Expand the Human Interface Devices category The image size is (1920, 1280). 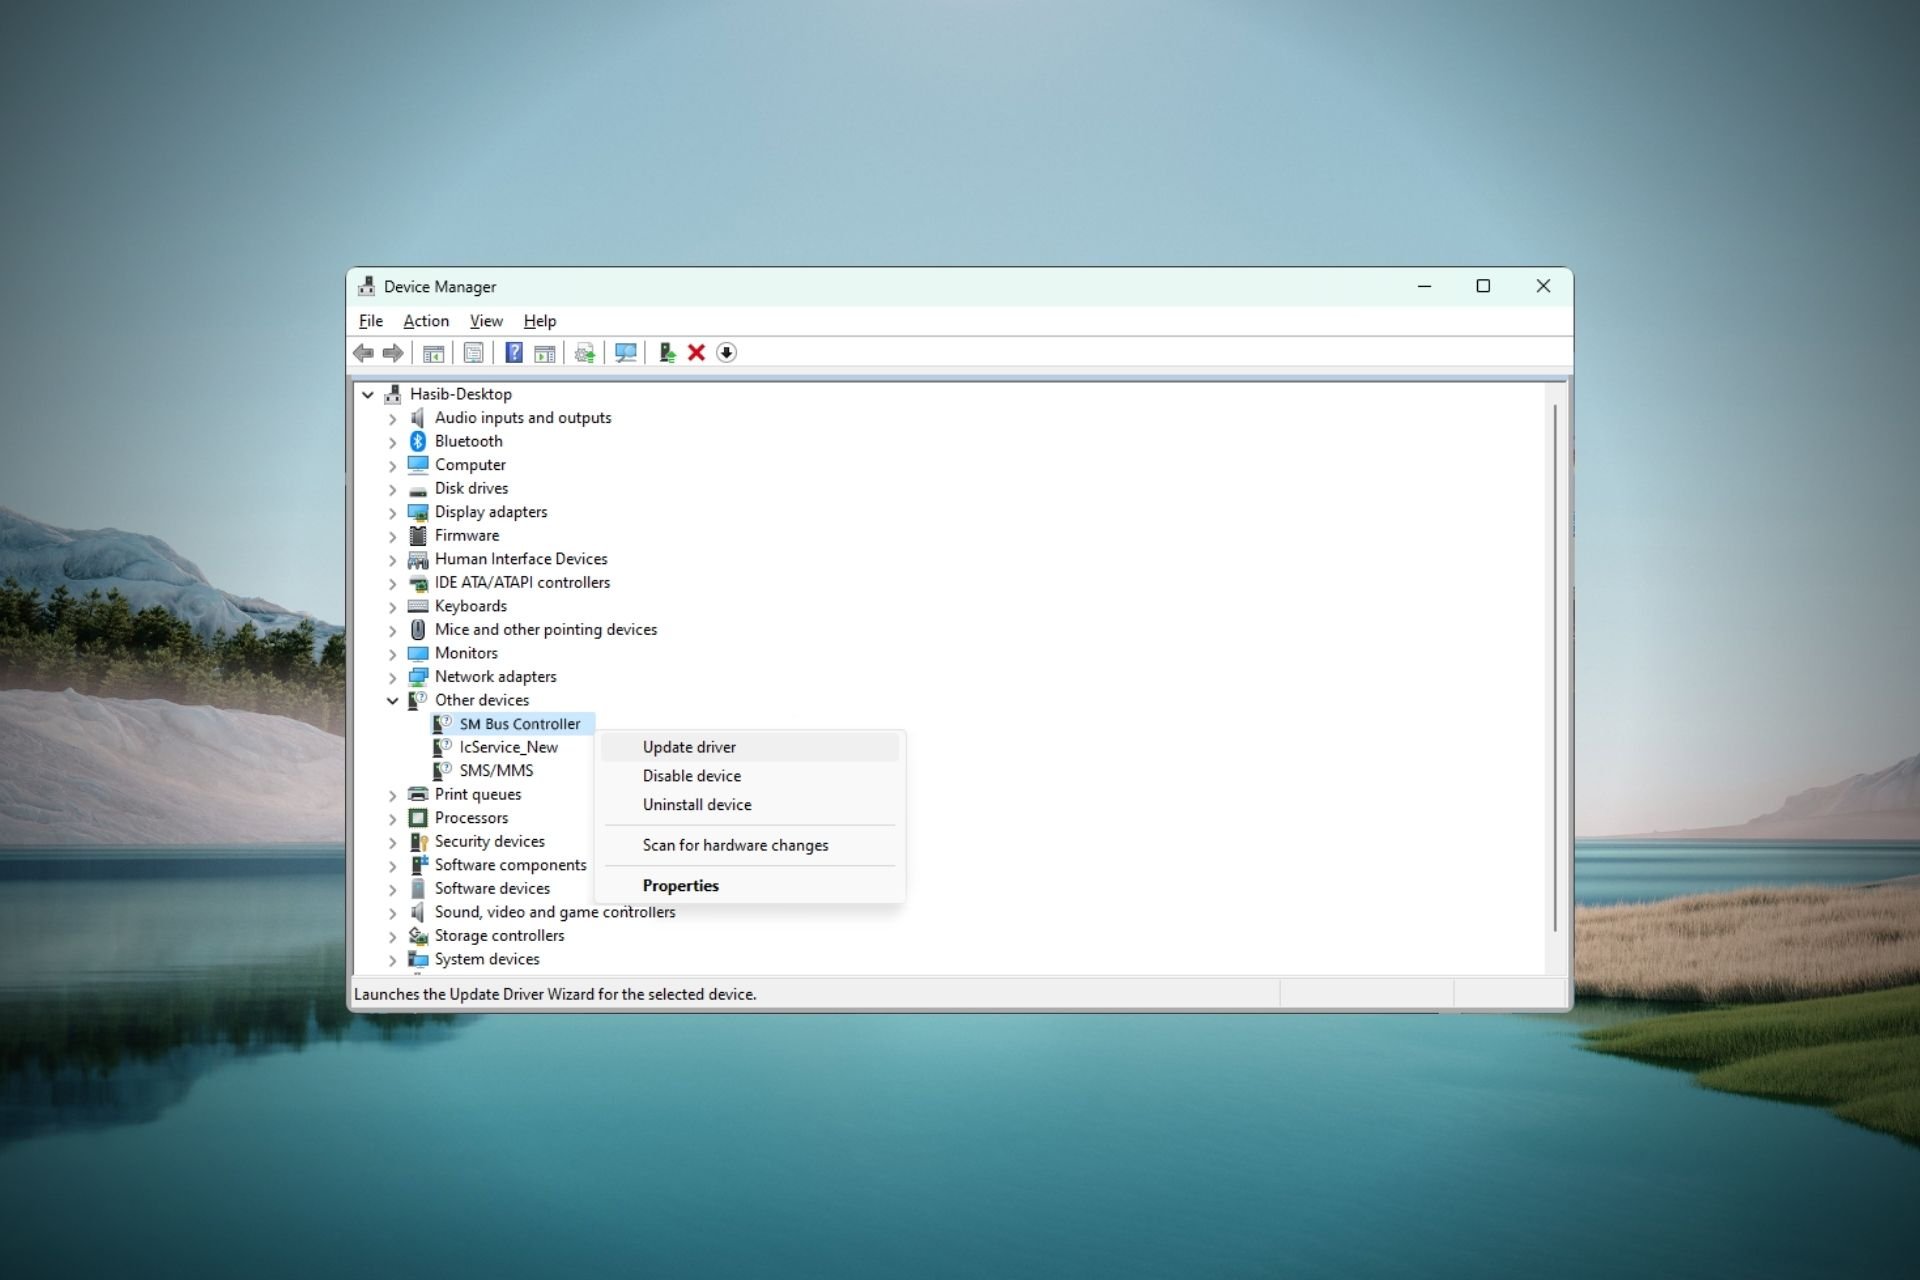point(392,560)
